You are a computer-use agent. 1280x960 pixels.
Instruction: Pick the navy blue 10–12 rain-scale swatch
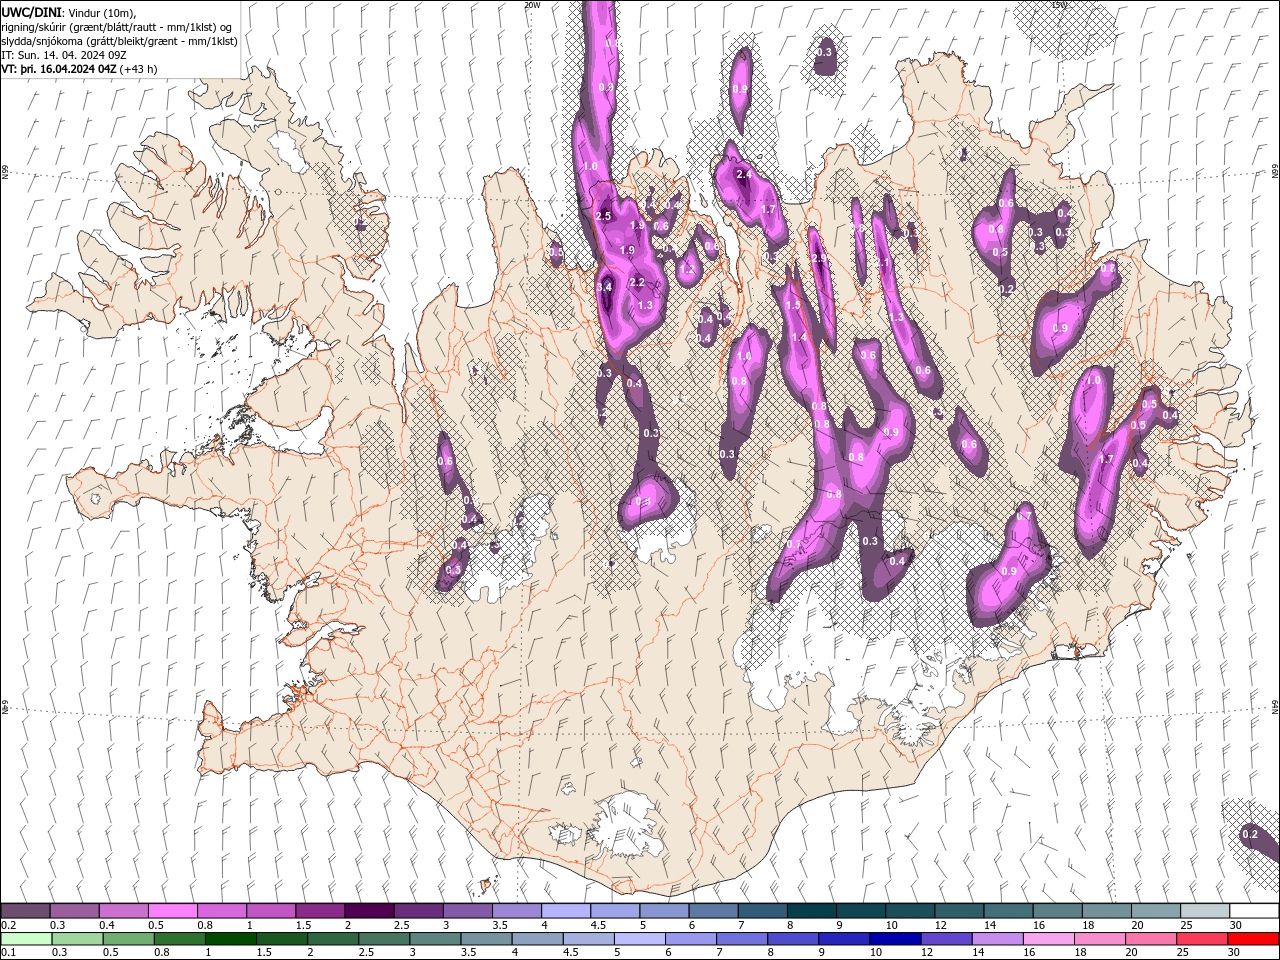(895, 938)
